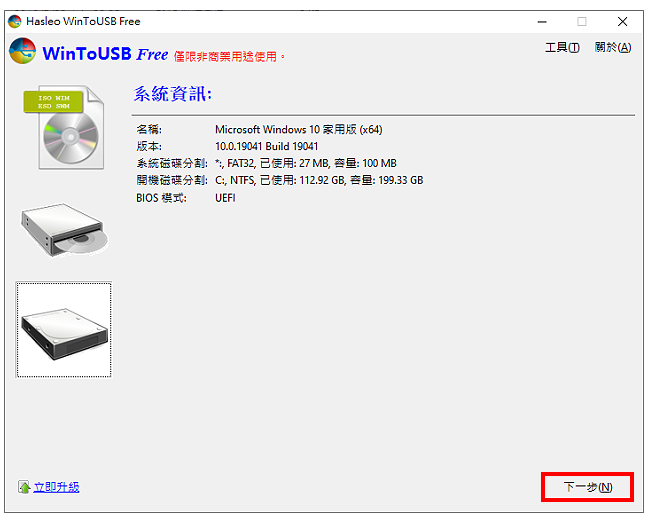This screenshot has width=647, height=515.
Task: Choose the CD/DVD drive source icon
Action: [64, 229]
